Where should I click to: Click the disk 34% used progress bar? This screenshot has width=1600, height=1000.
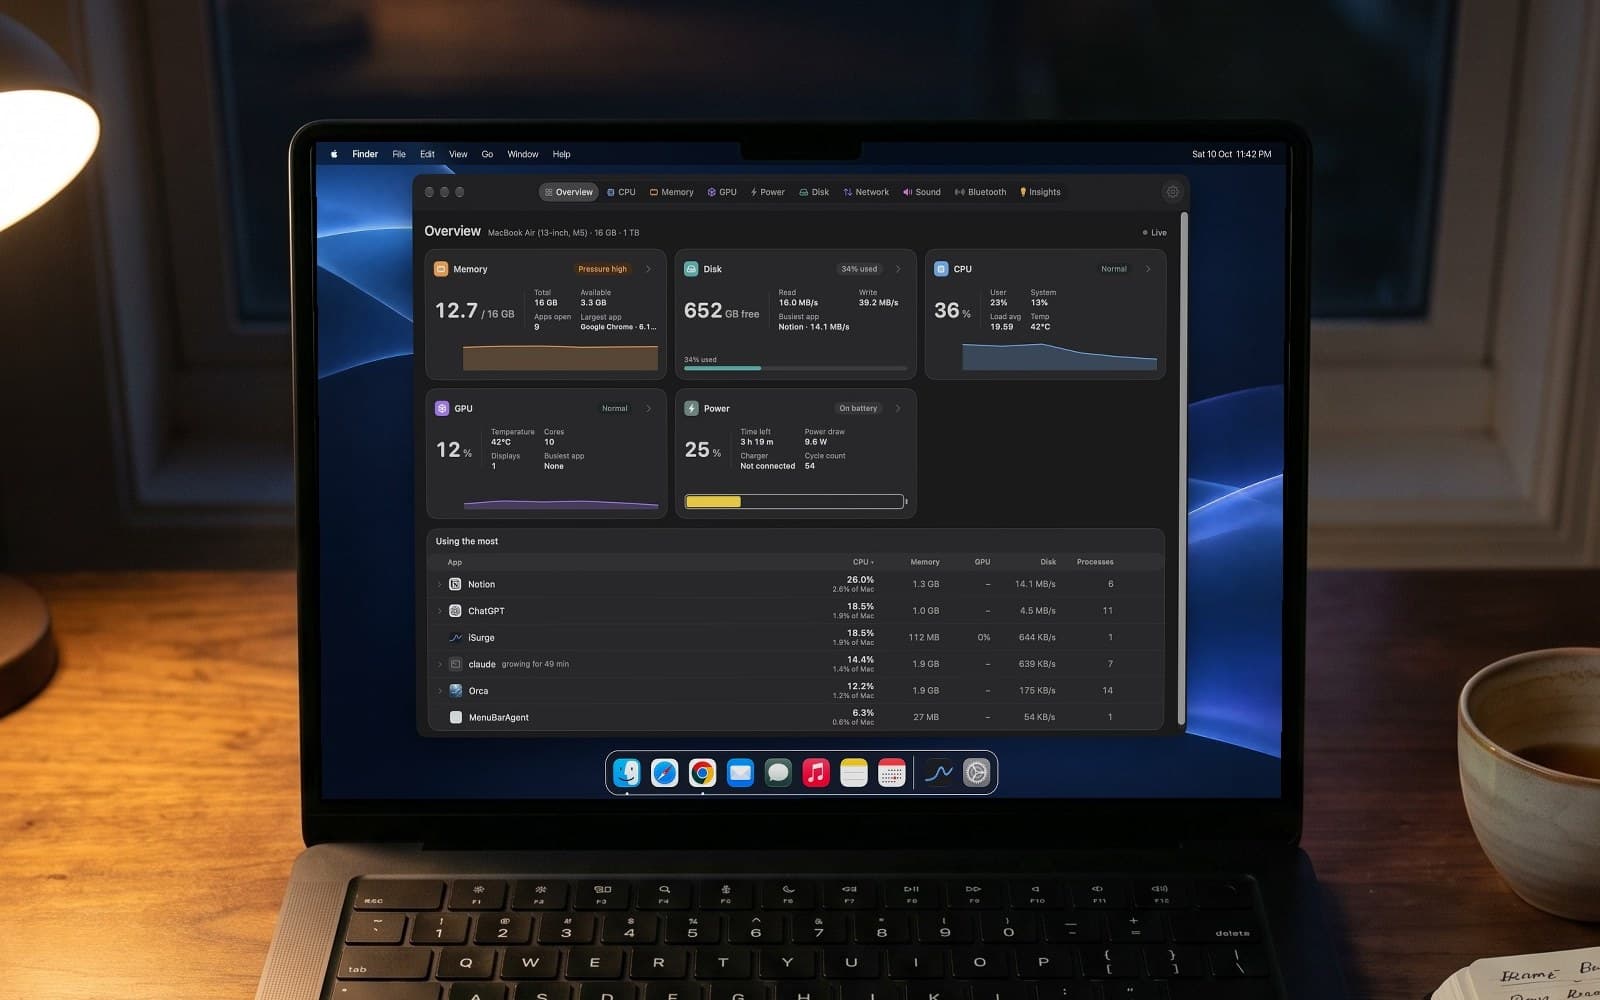click(x=795, y=368)
